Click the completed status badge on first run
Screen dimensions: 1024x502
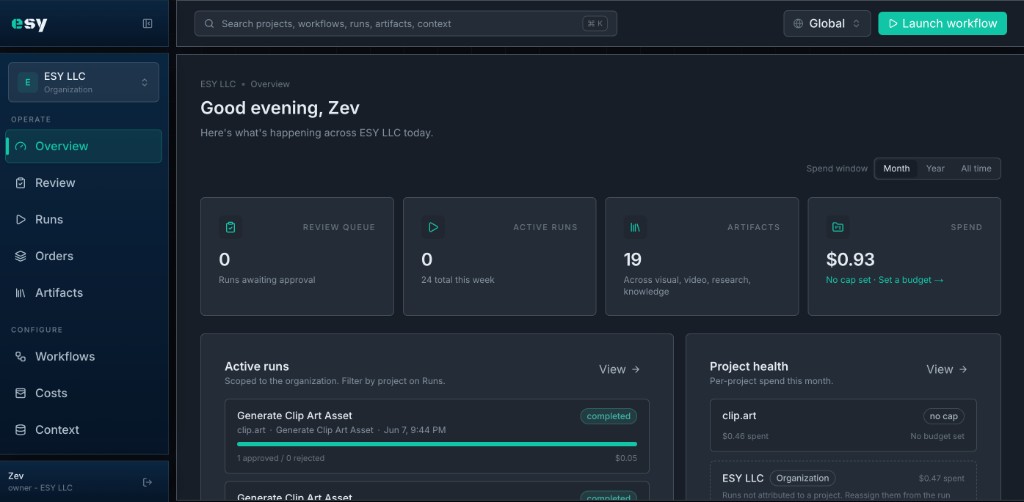pyautogui.click(x=609, y=416)
